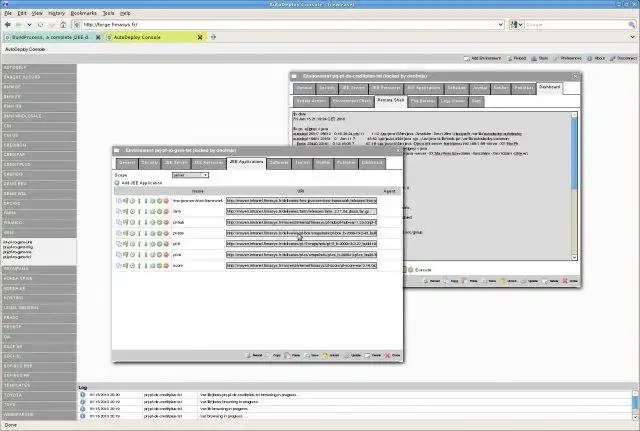640x431 pixels.
Task: Open the browser tab list dropdown
Action: point(633,37)
